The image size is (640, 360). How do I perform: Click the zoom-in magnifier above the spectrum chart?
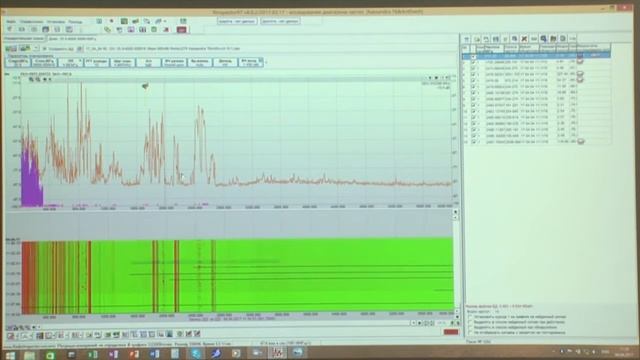(x=31, y=79)
